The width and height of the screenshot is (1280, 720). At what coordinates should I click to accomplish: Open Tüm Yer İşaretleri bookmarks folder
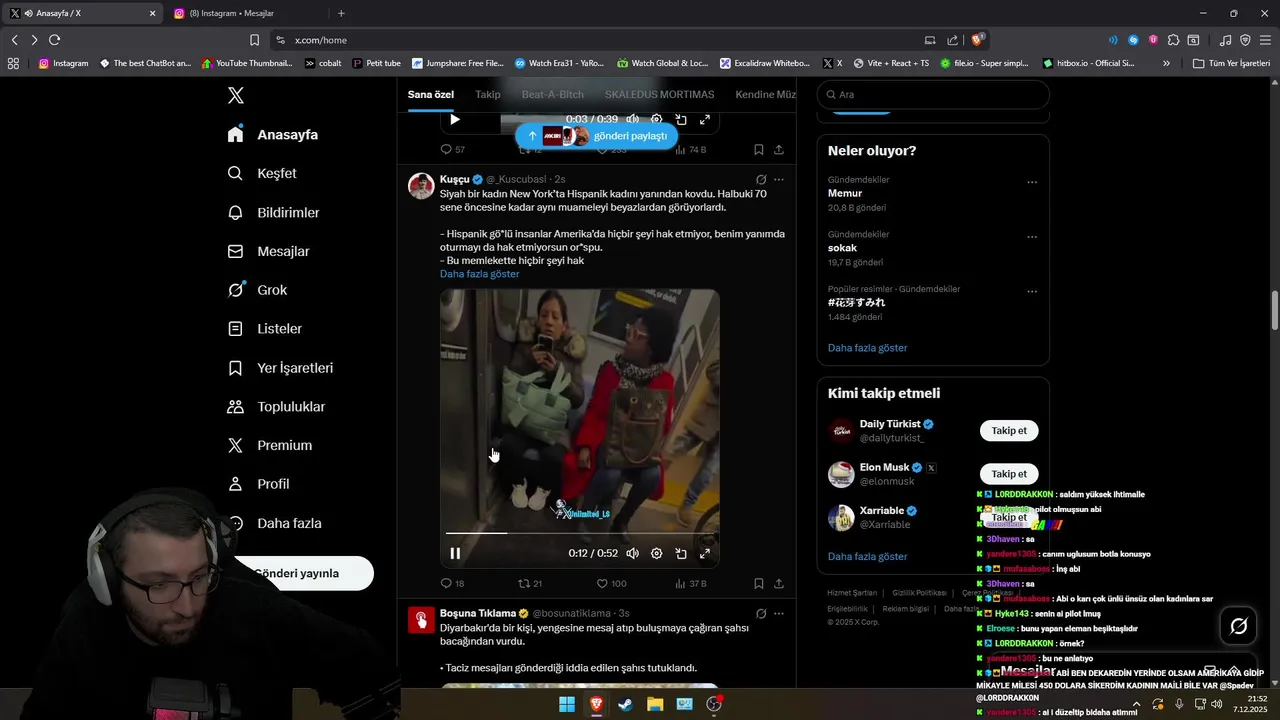coord(1231,63)
